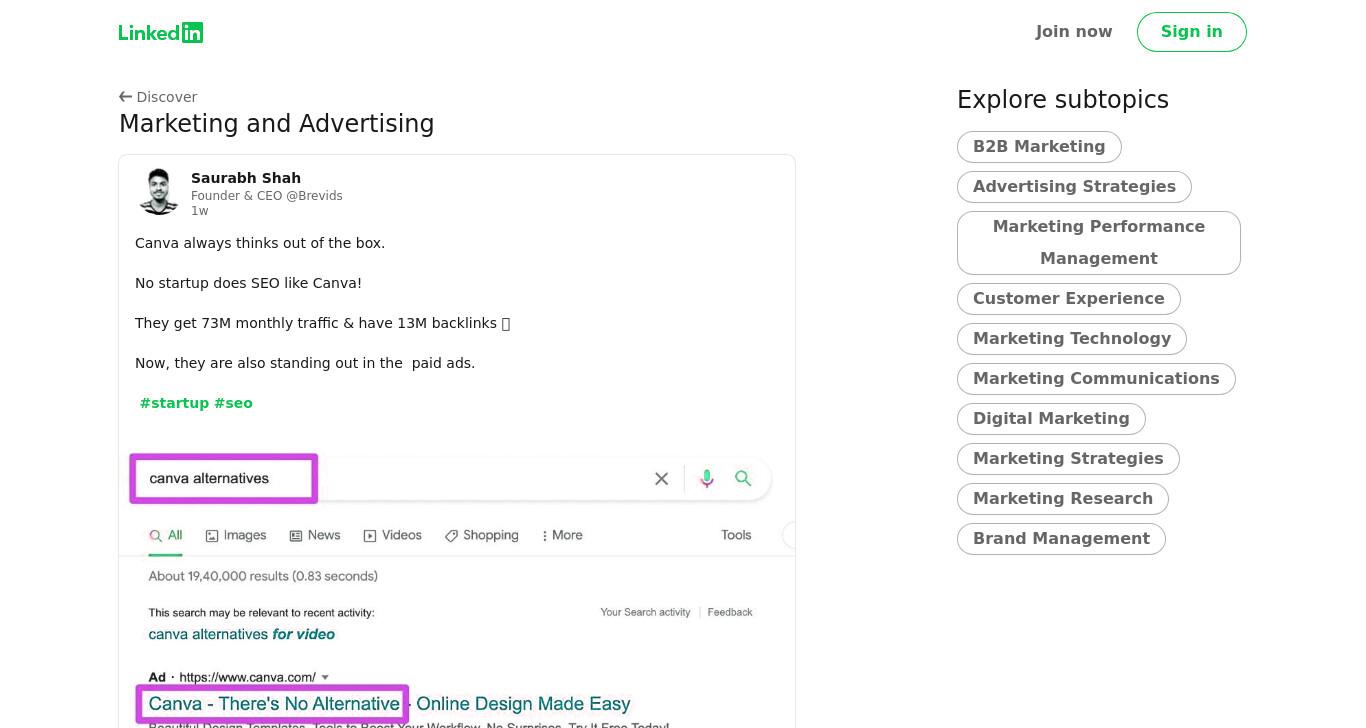The height and width of the screenshot is (728, 1366).
Task: Click the Explore subtopics heading
Action: 1063,100
